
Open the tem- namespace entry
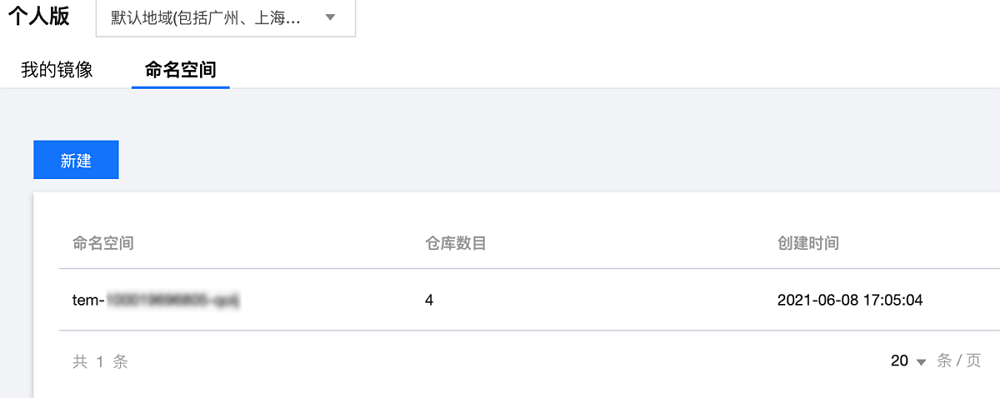pyautogui.click(x=156, y=300)
